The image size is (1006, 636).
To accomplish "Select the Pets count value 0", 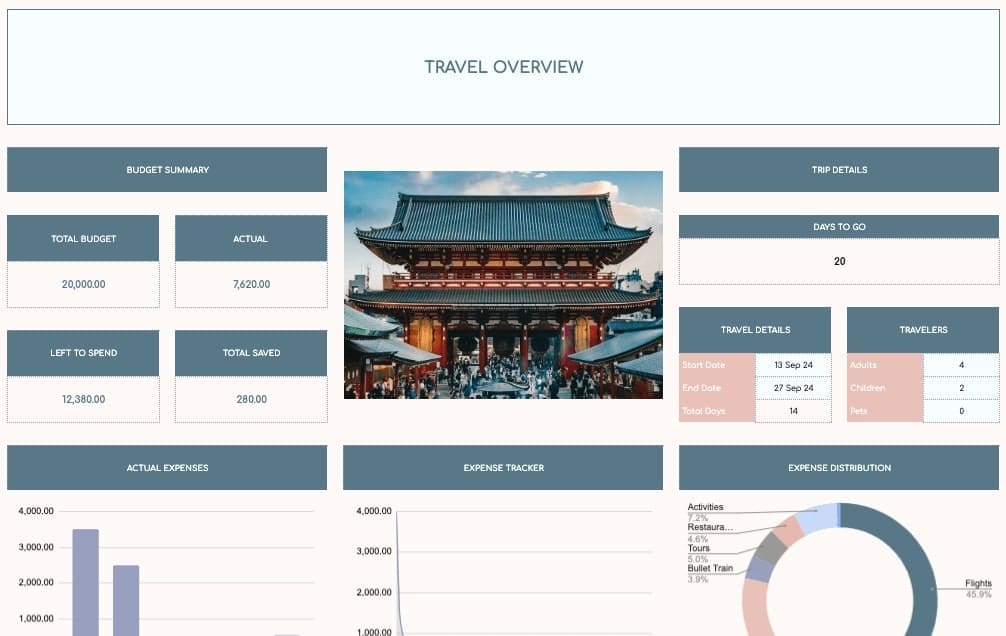I will click(961, 411).
